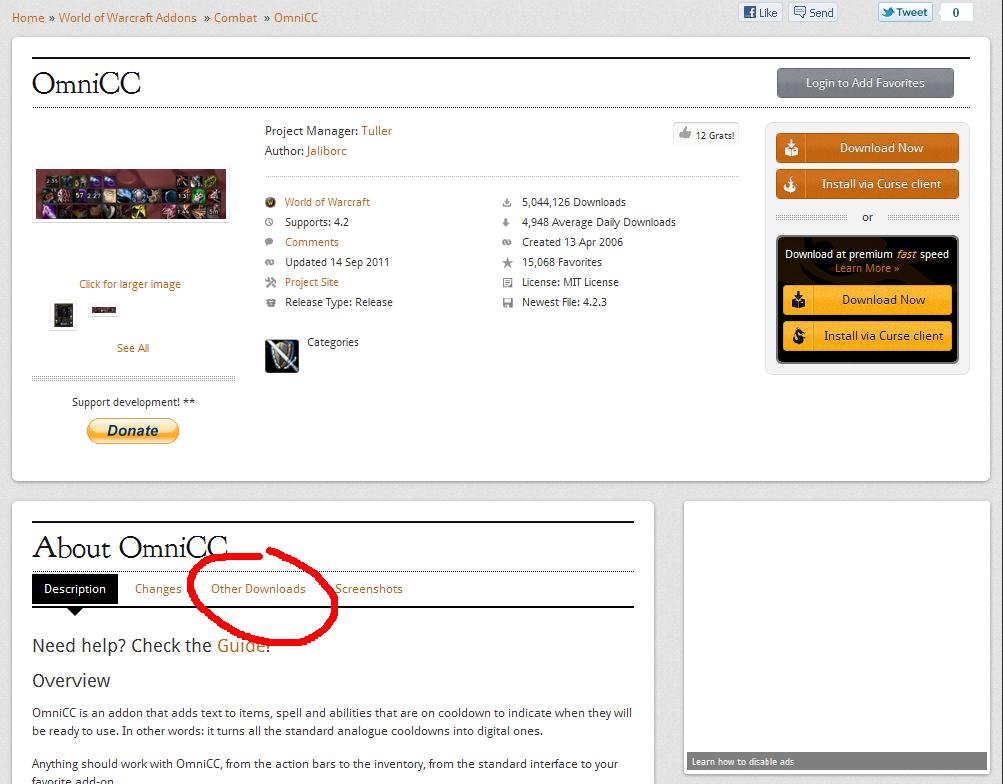
Task: Open the Home breadcrumb link
Action: [28, 18]
